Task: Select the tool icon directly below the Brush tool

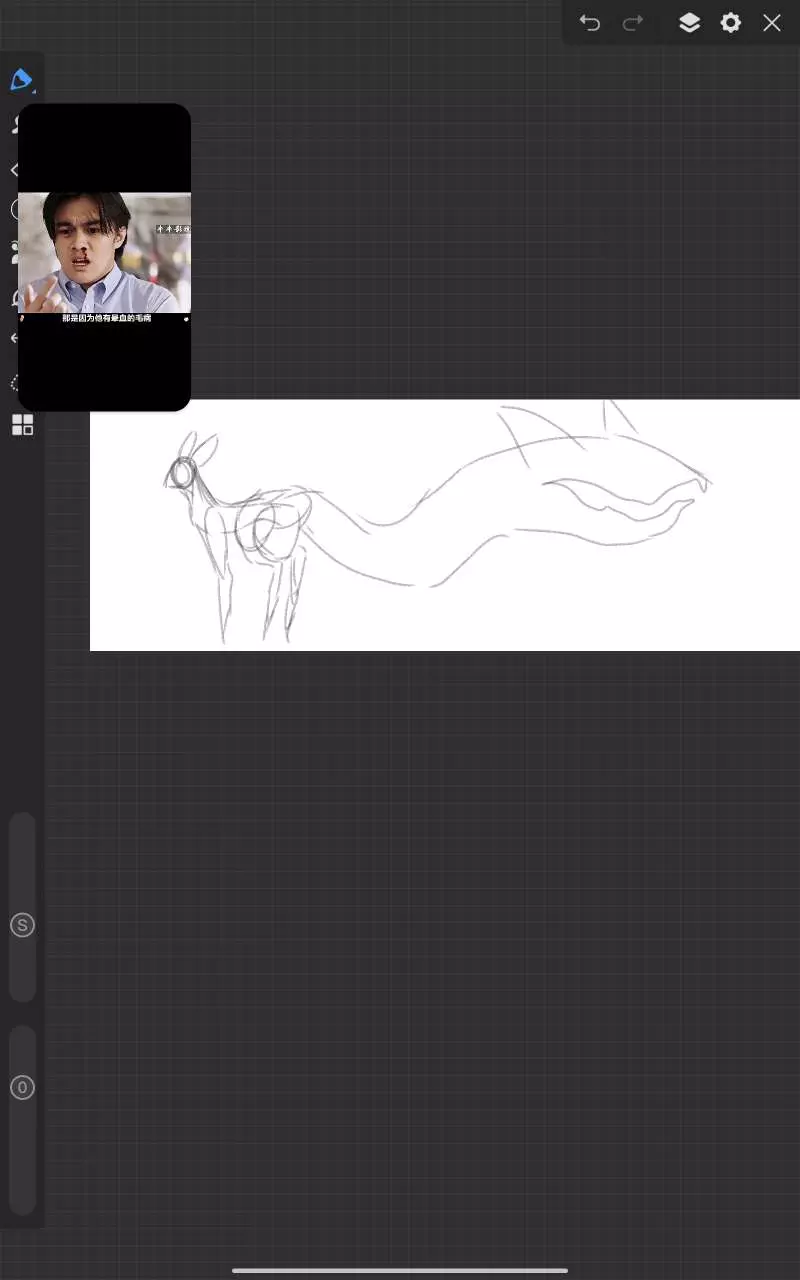Action: (x=14, y=124)
